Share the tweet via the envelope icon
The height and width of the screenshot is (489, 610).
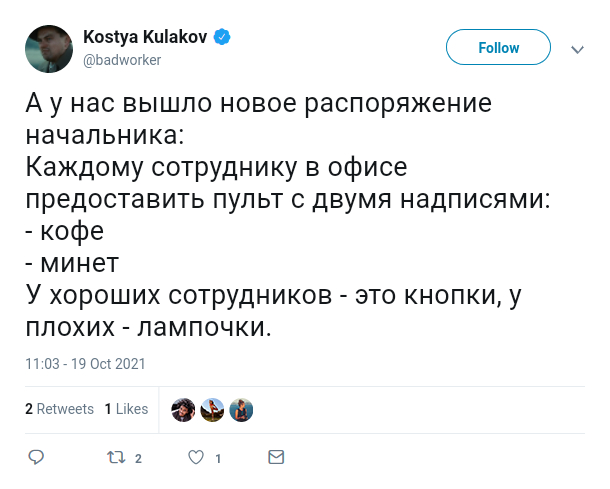coord(277,457)
